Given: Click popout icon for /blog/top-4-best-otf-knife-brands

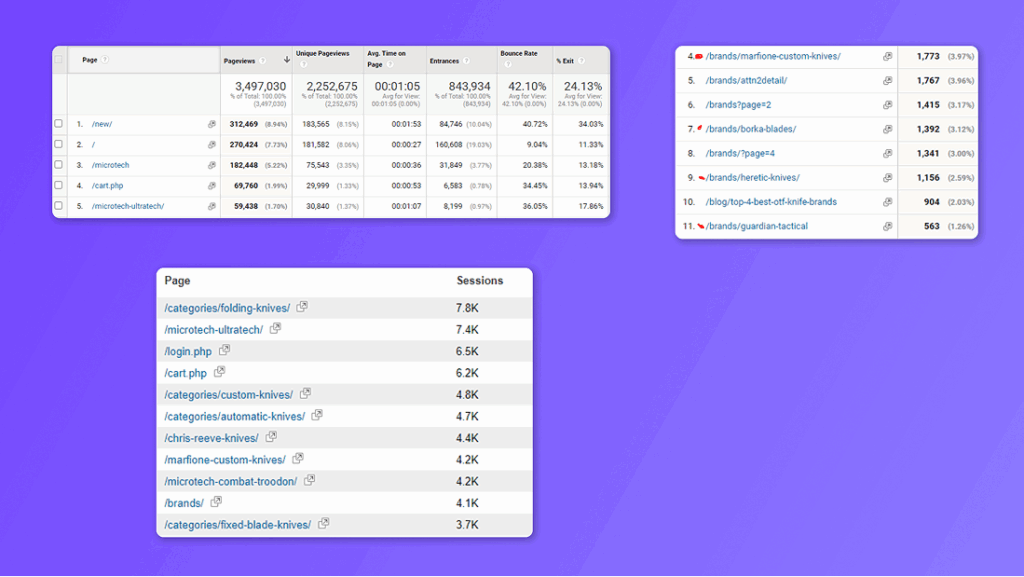Looking at the screenshot, I should click(x=887, y=202).
